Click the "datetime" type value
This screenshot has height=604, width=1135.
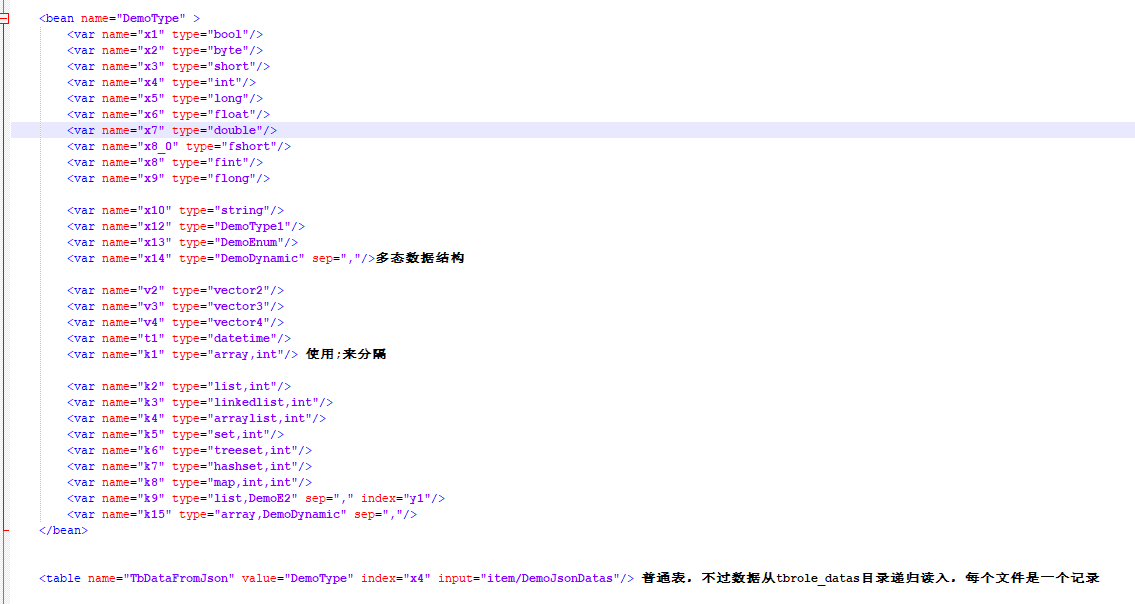point(246,338)
